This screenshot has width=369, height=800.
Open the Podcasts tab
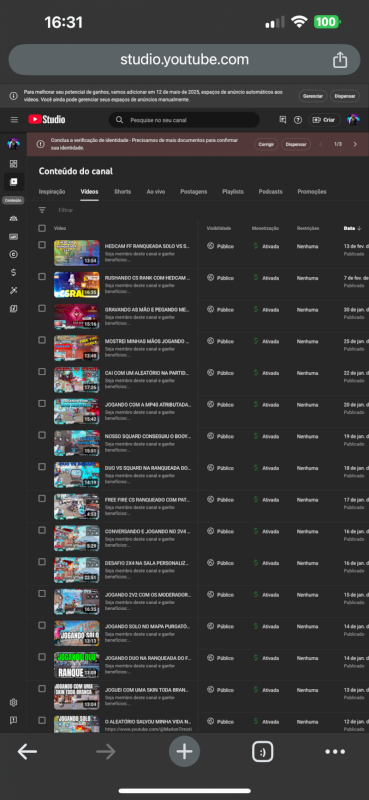point(270,192)
